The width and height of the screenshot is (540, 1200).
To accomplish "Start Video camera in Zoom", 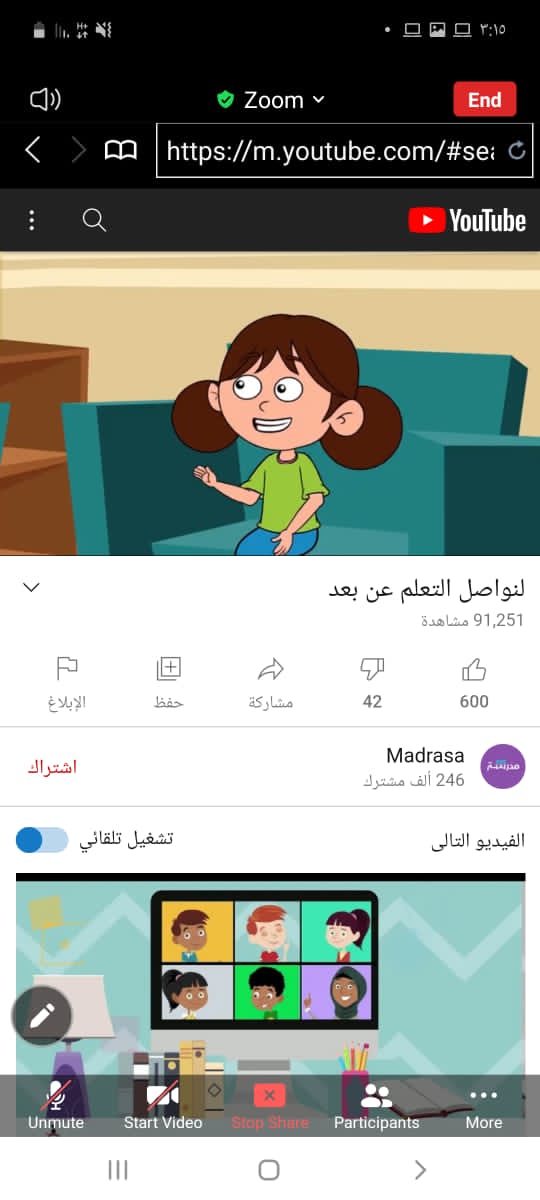I will (x=163, y=1106).
